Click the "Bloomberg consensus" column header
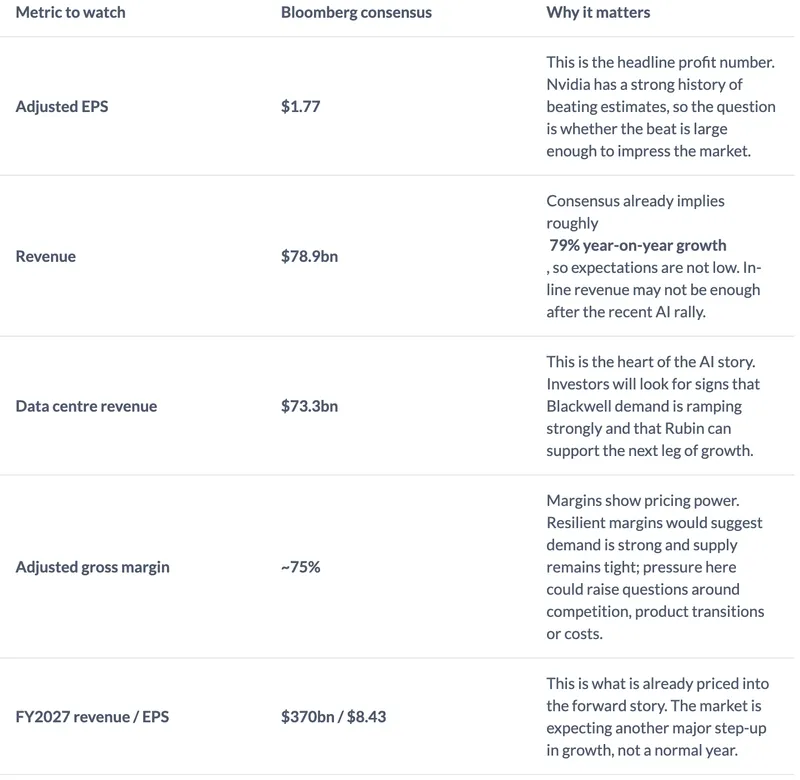800x780 pixels. point(356,12)
